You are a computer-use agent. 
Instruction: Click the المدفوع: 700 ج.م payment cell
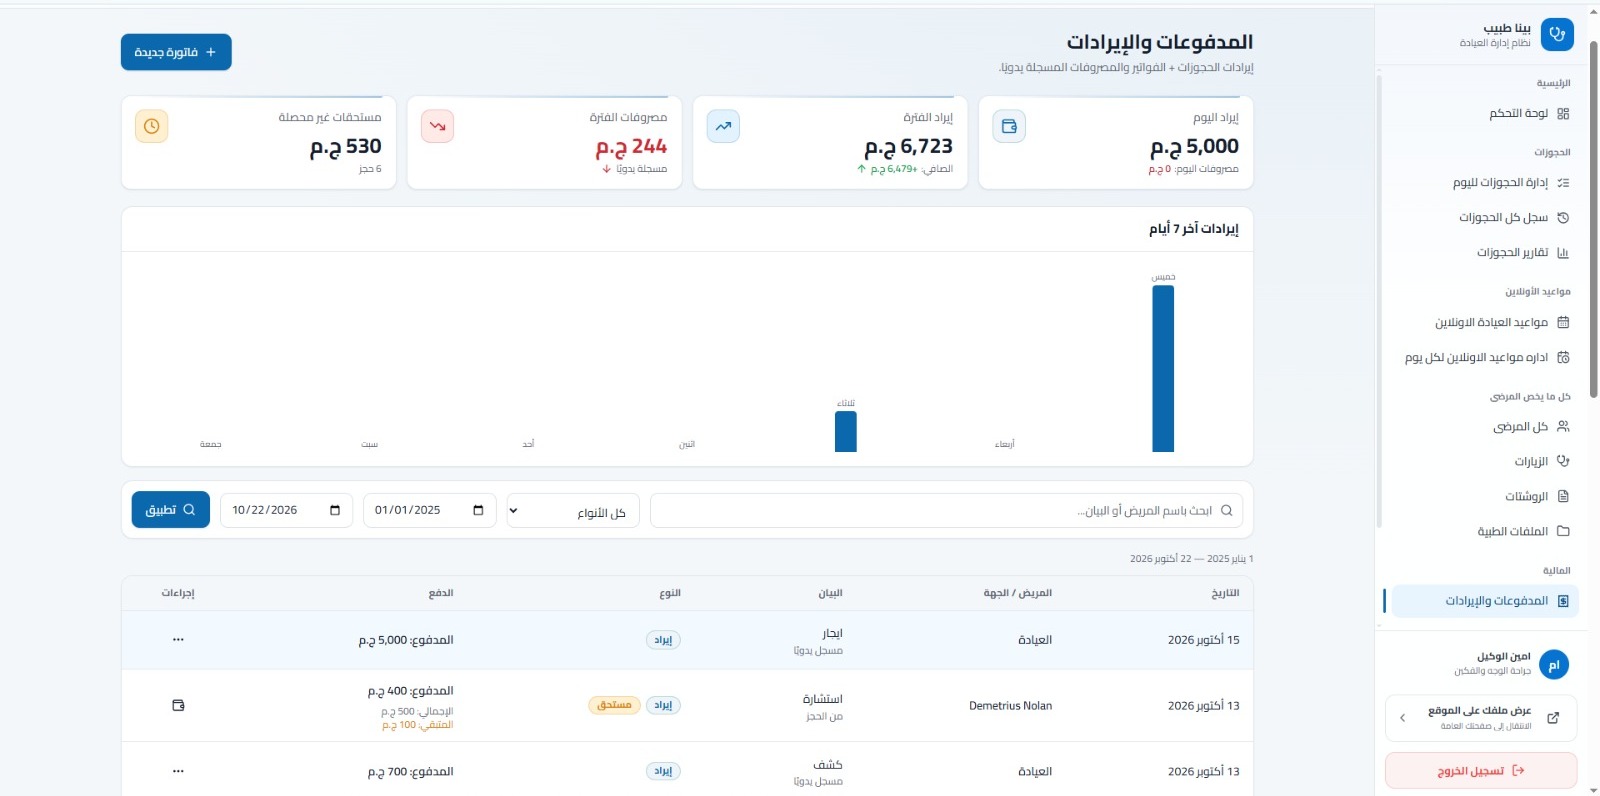pyautogui.click(x=410, y=772)
